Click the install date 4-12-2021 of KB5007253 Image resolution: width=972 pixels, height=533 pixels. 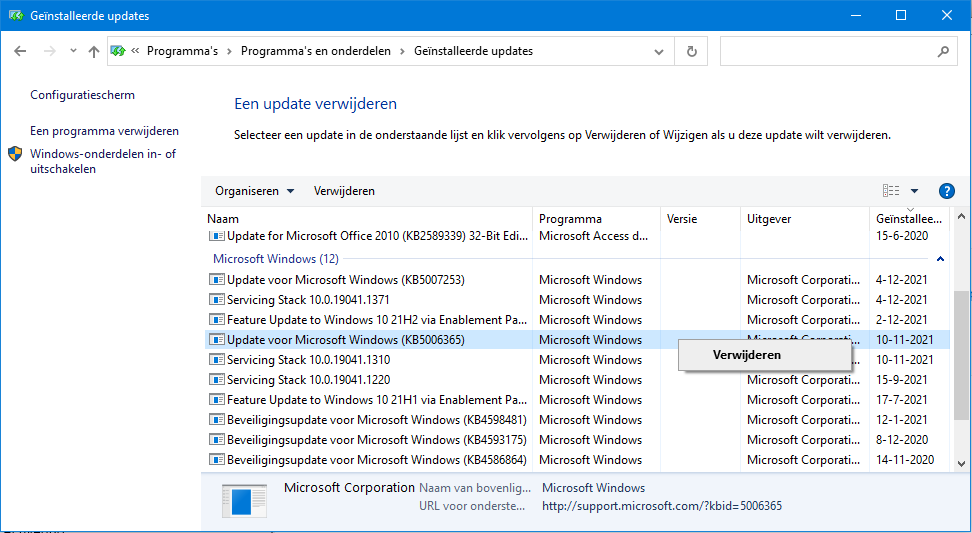coord(901,280)
